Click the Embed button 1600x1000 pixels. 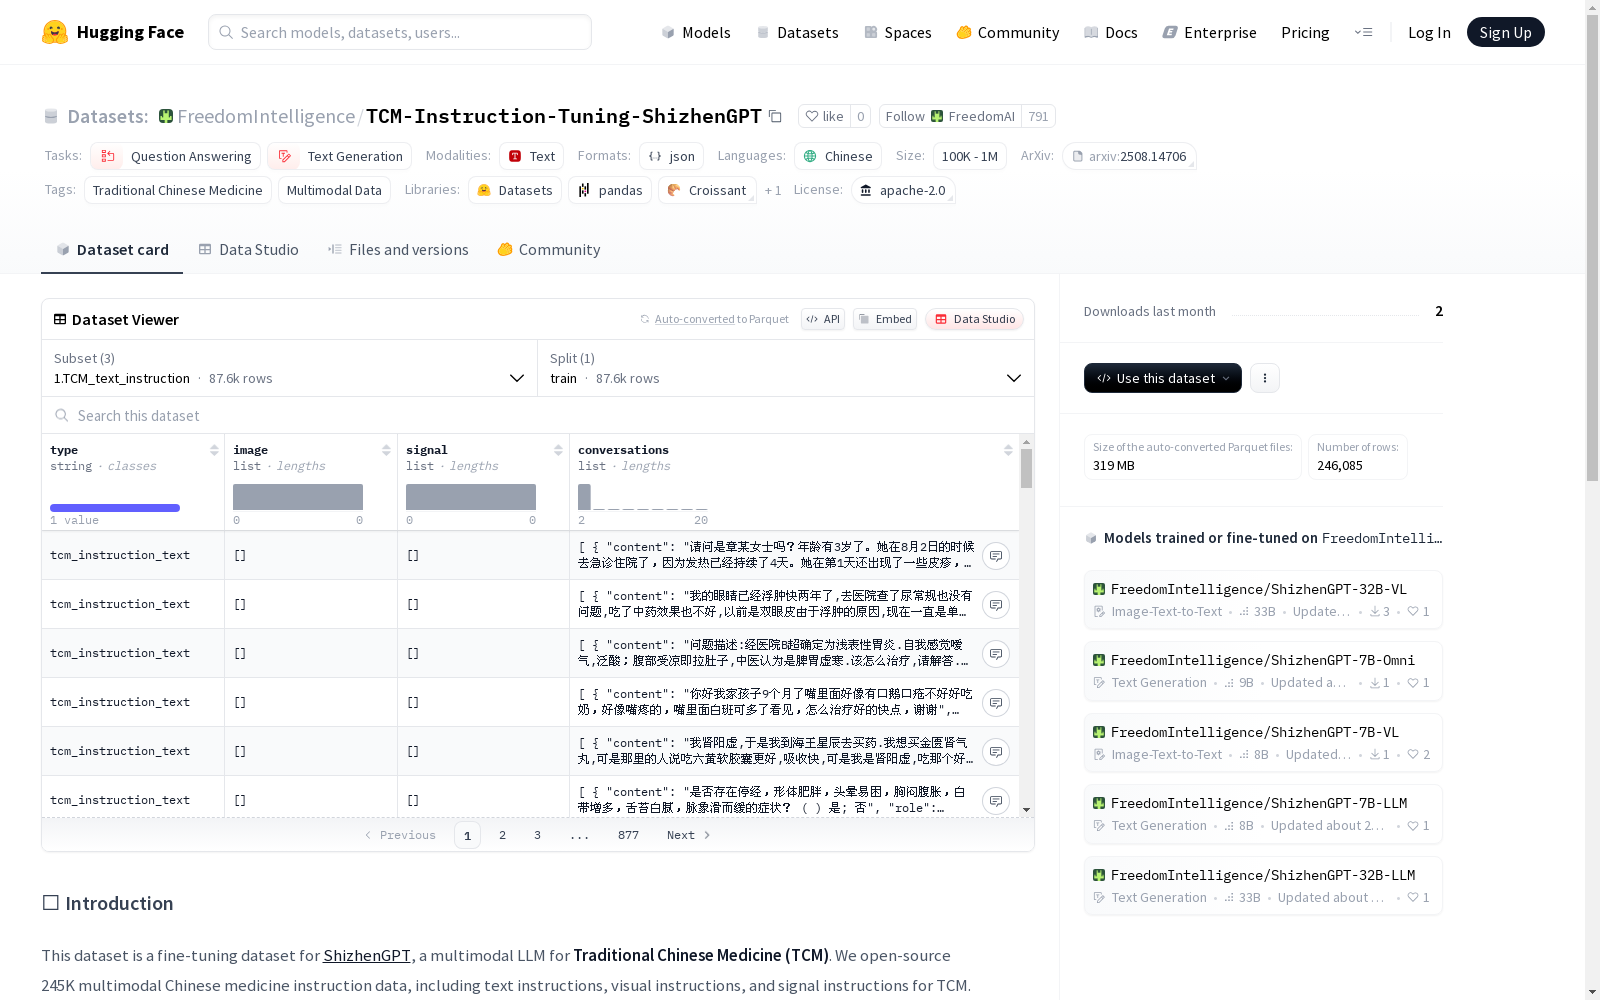[x=885, y=320]
